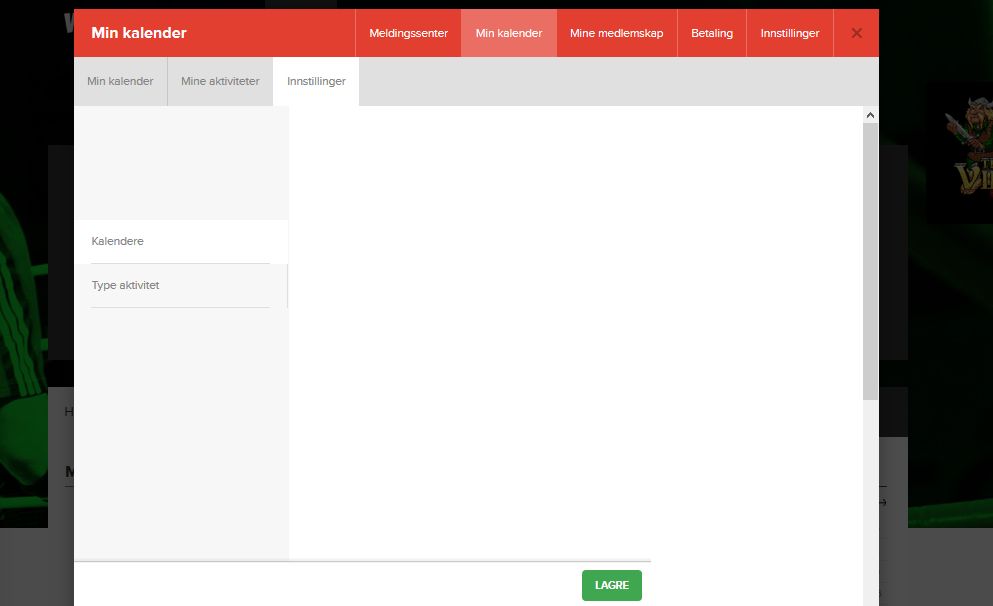This screenshot has width=993, height=606.
Task: Open the Mine aktiviteter sub-tab
Action: click(220, 81)
